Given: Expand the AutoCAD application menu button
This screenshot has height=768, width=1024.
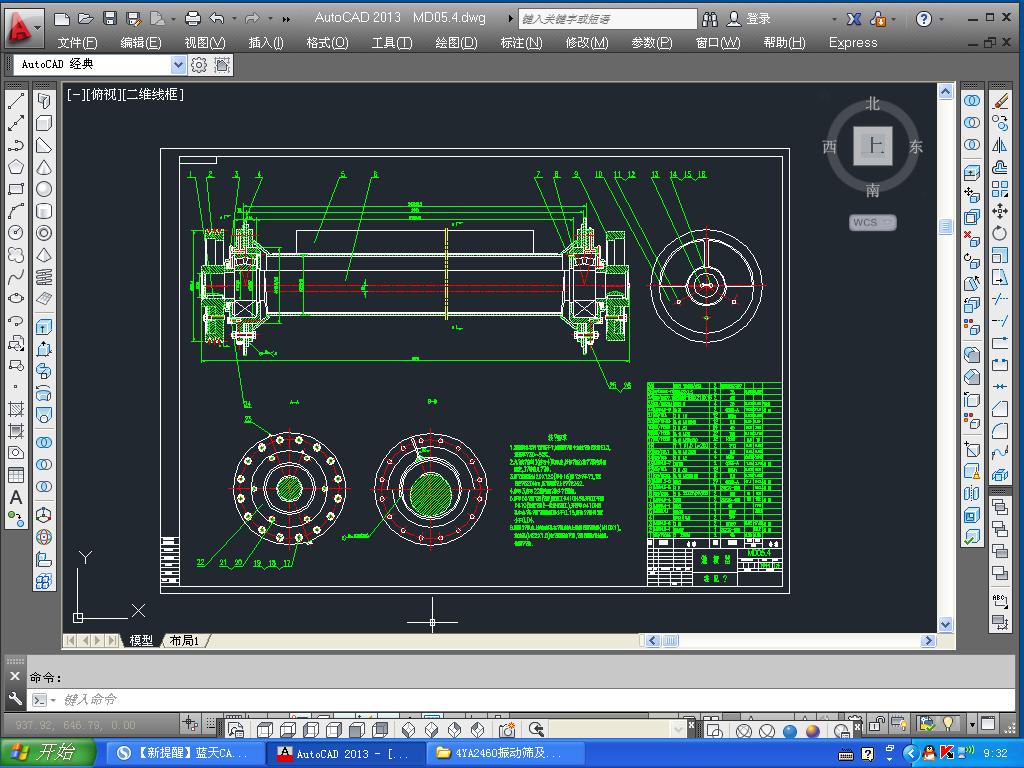Looking at the screenshot, I should pos(24,26).
